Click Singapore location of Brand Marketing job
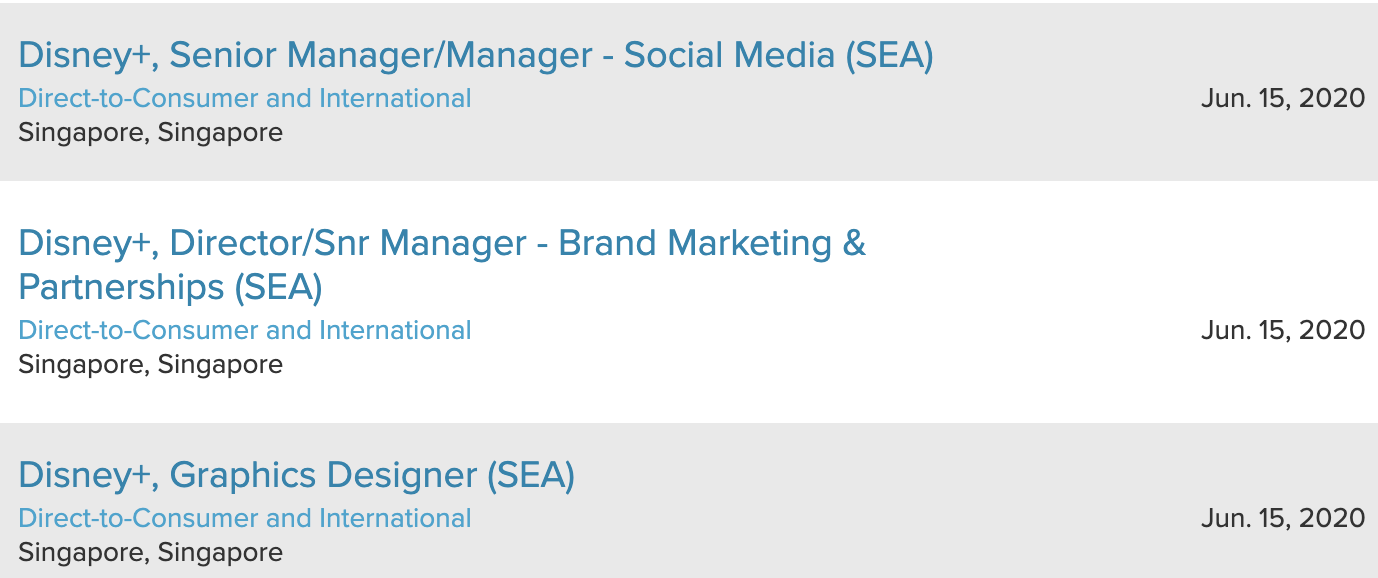This screenshot has width=1378, height=578. 150,365
